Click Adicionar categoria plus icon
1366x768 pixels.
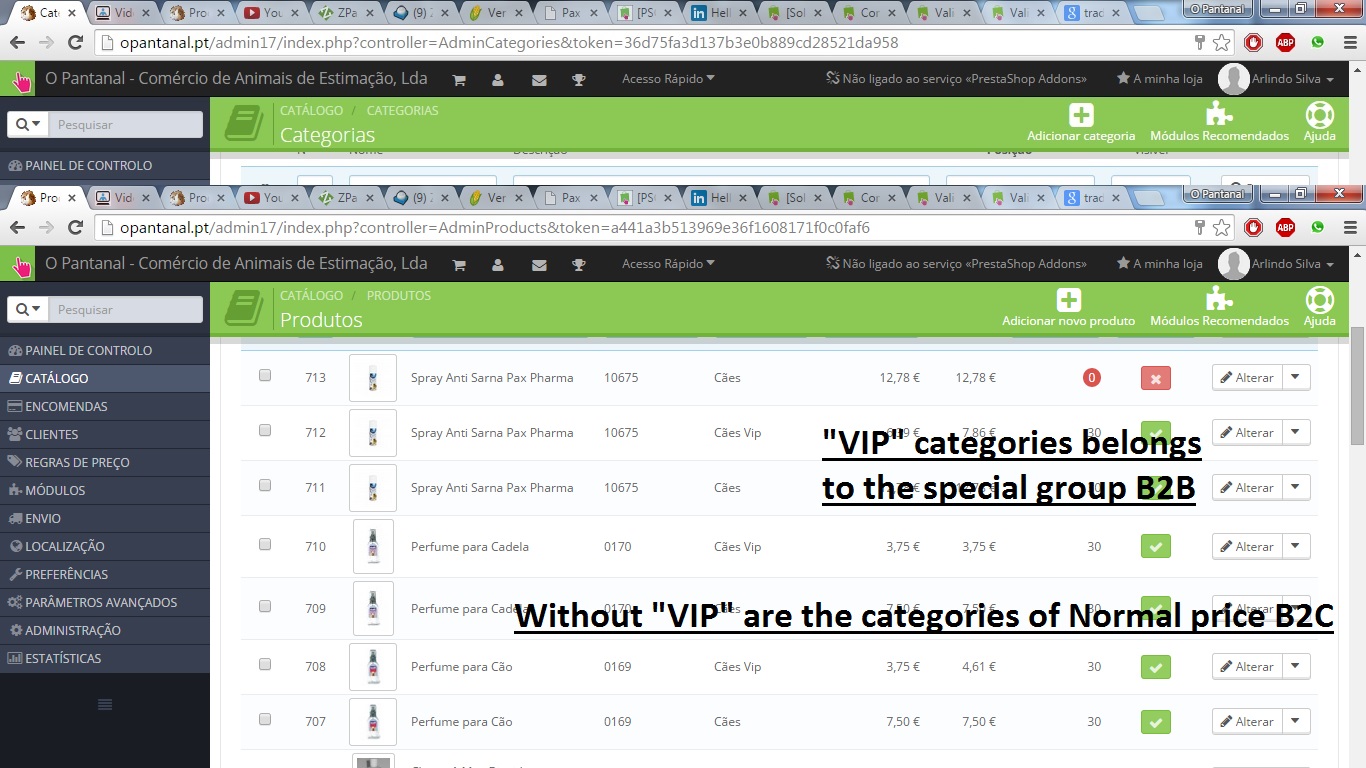1081,115
